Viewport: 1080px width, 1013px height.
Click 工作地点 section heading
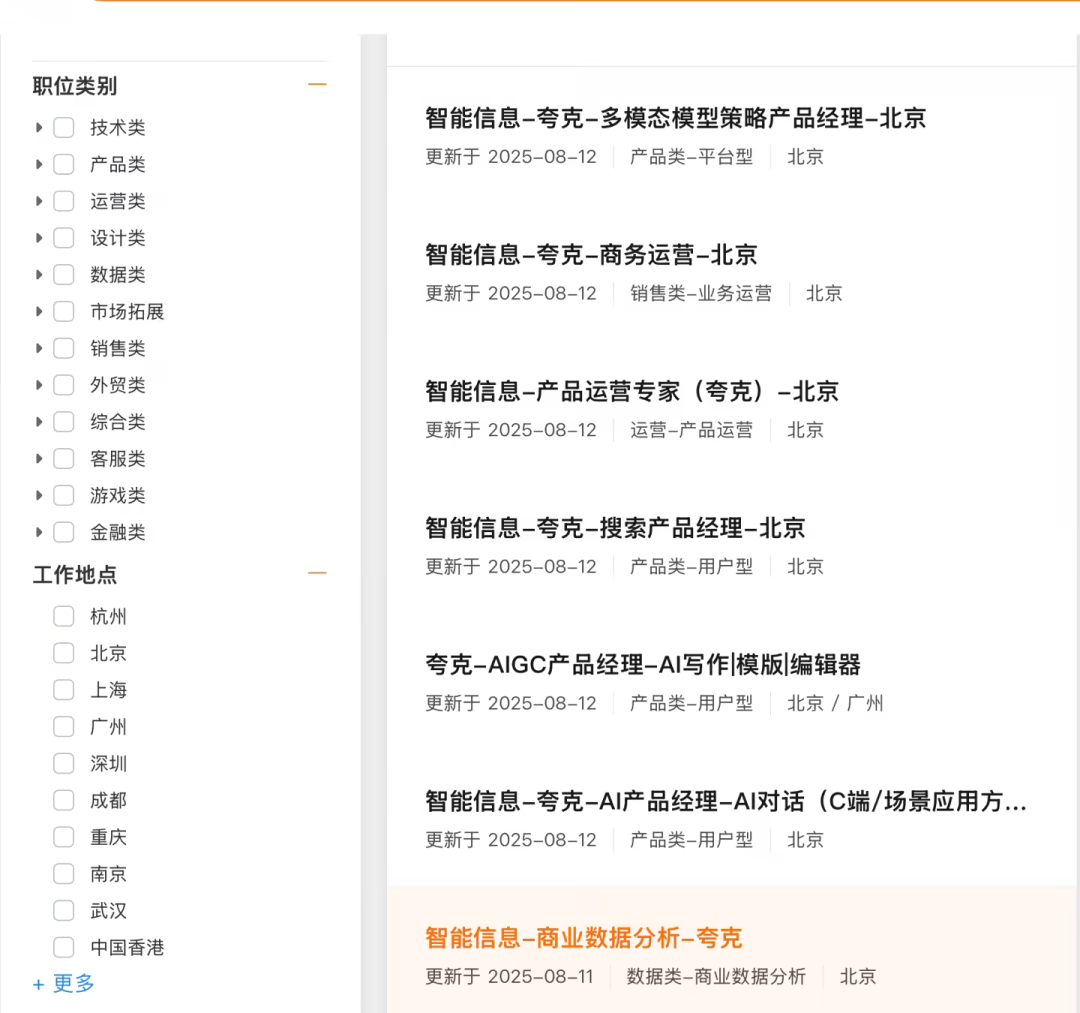[x=75, y=574]
